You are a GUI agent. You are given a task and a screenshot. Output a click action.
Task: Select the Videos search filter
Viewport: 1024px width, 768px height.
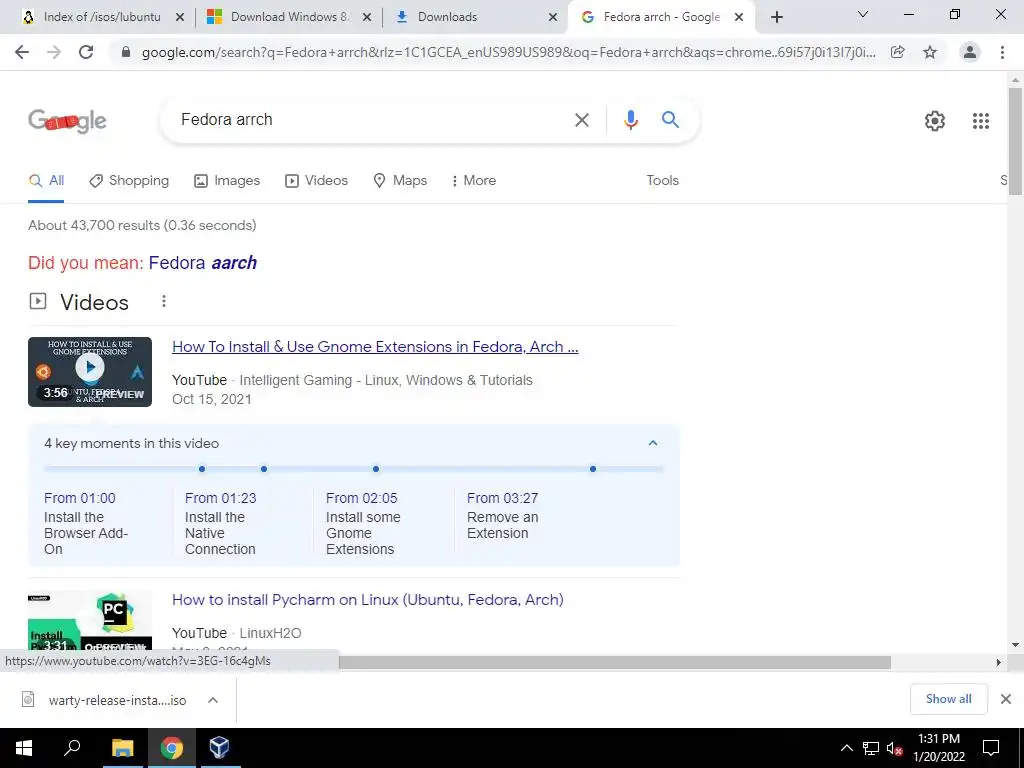tap(317, 181)
